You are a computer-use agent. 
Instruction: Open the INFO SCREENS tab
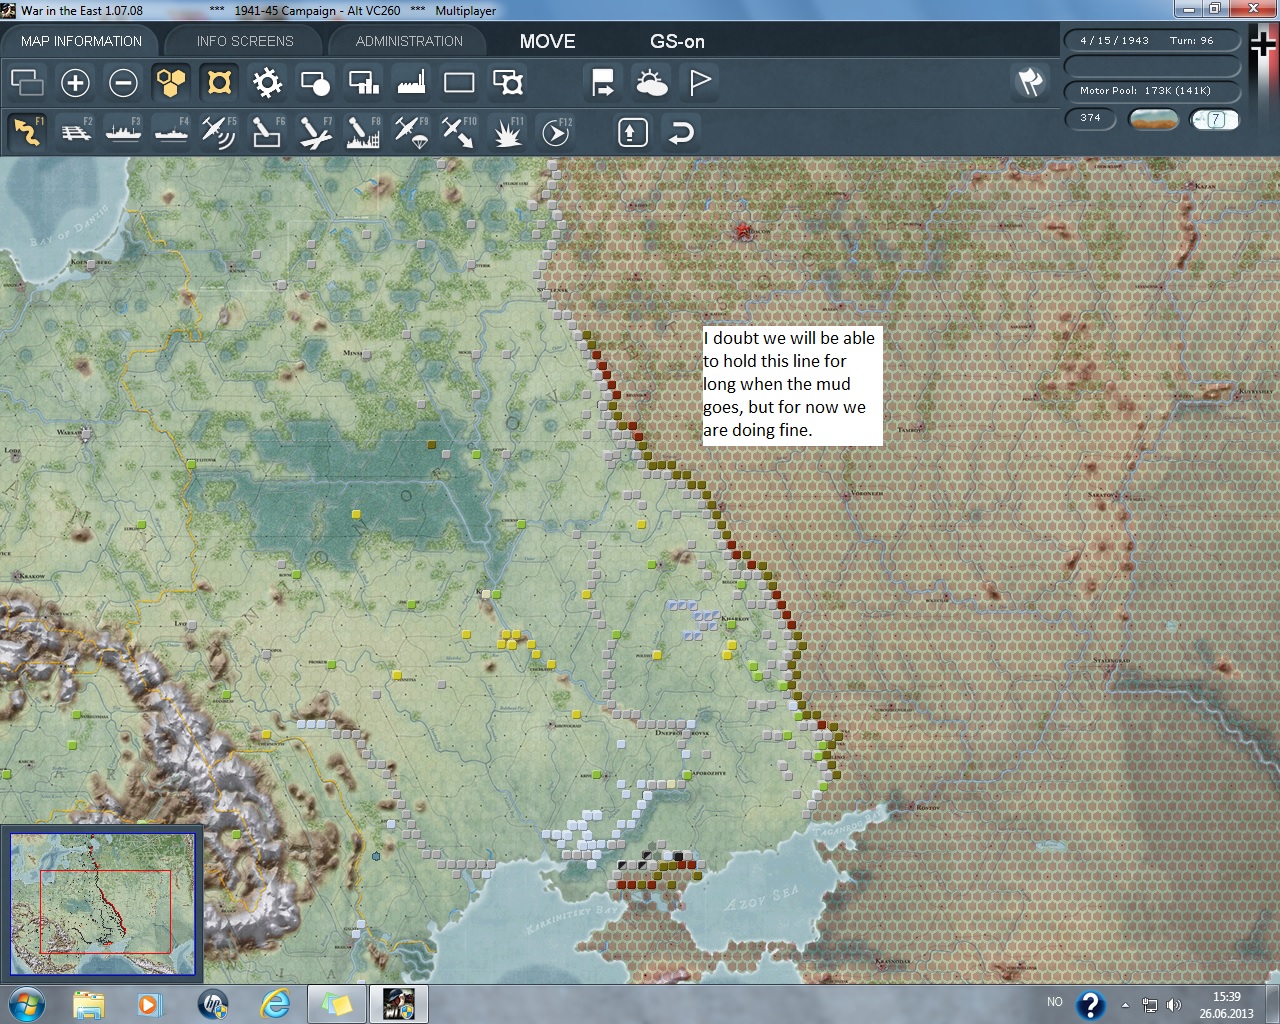tap(245, 41)
